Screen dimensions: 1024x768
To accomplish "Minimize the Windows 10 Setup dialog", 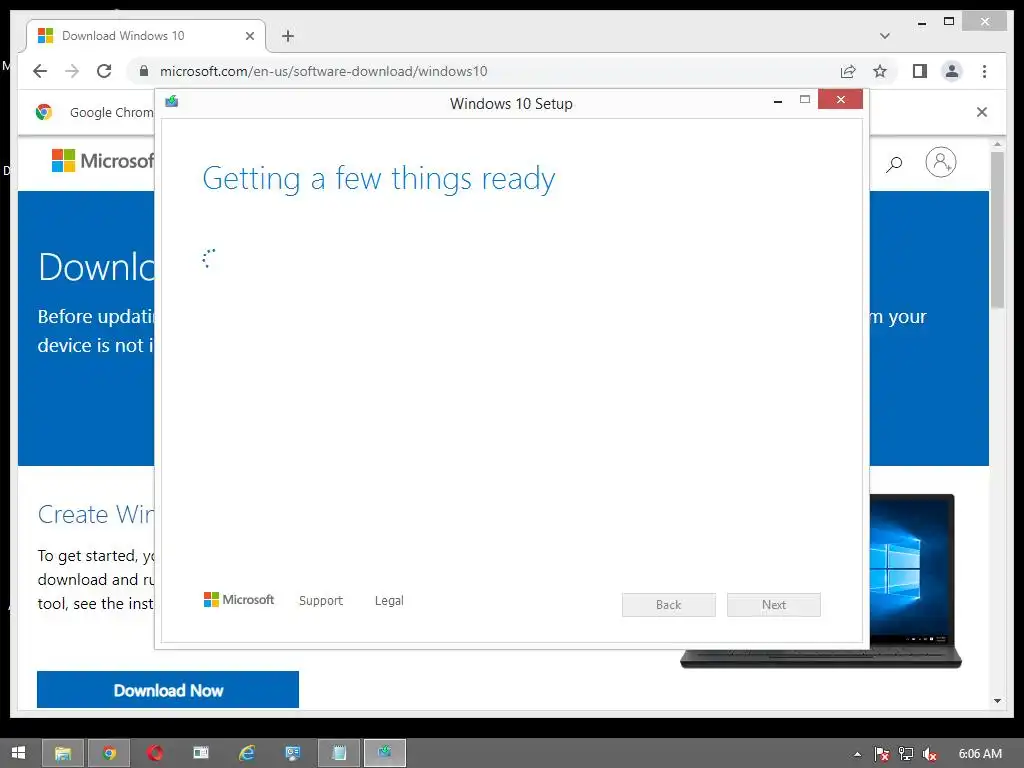I will coord(778,101).
